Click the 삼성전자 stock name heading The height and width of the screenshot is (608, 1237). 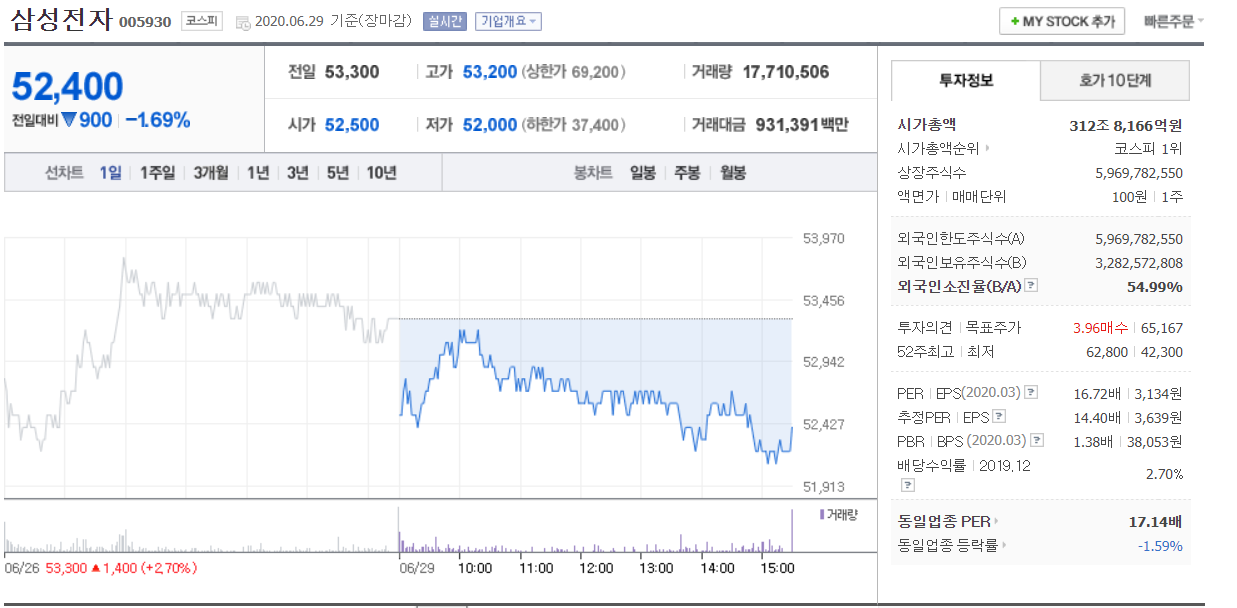[62, 20]
